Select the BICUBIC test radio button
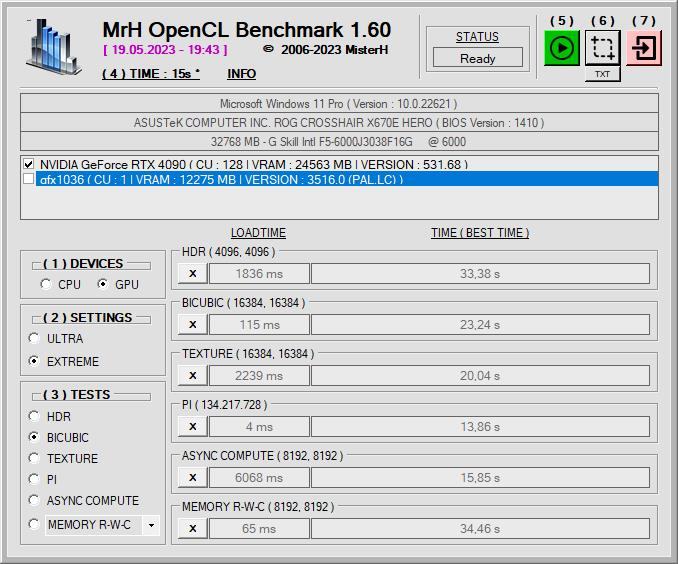Screen dimensions: 678x564 coord(34,437)
